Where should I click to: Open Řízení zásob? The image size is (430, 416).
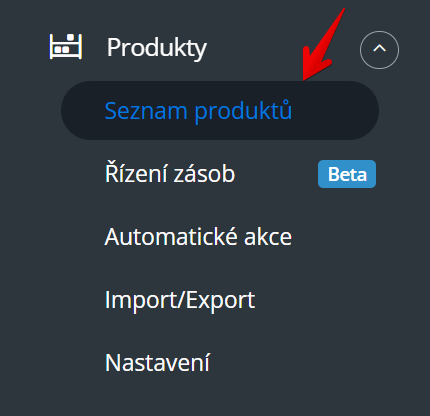(170, 174)
